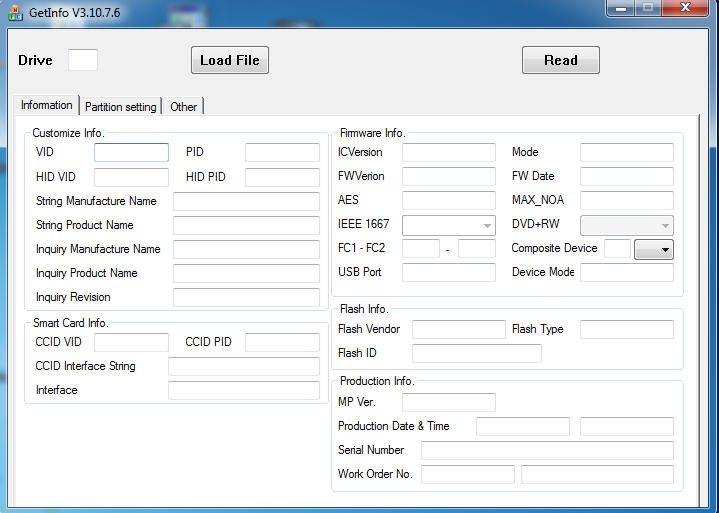The image size is (719, 513).
Task: Focus the VID field
Action: pyautogui.click(x=131, y=152)
